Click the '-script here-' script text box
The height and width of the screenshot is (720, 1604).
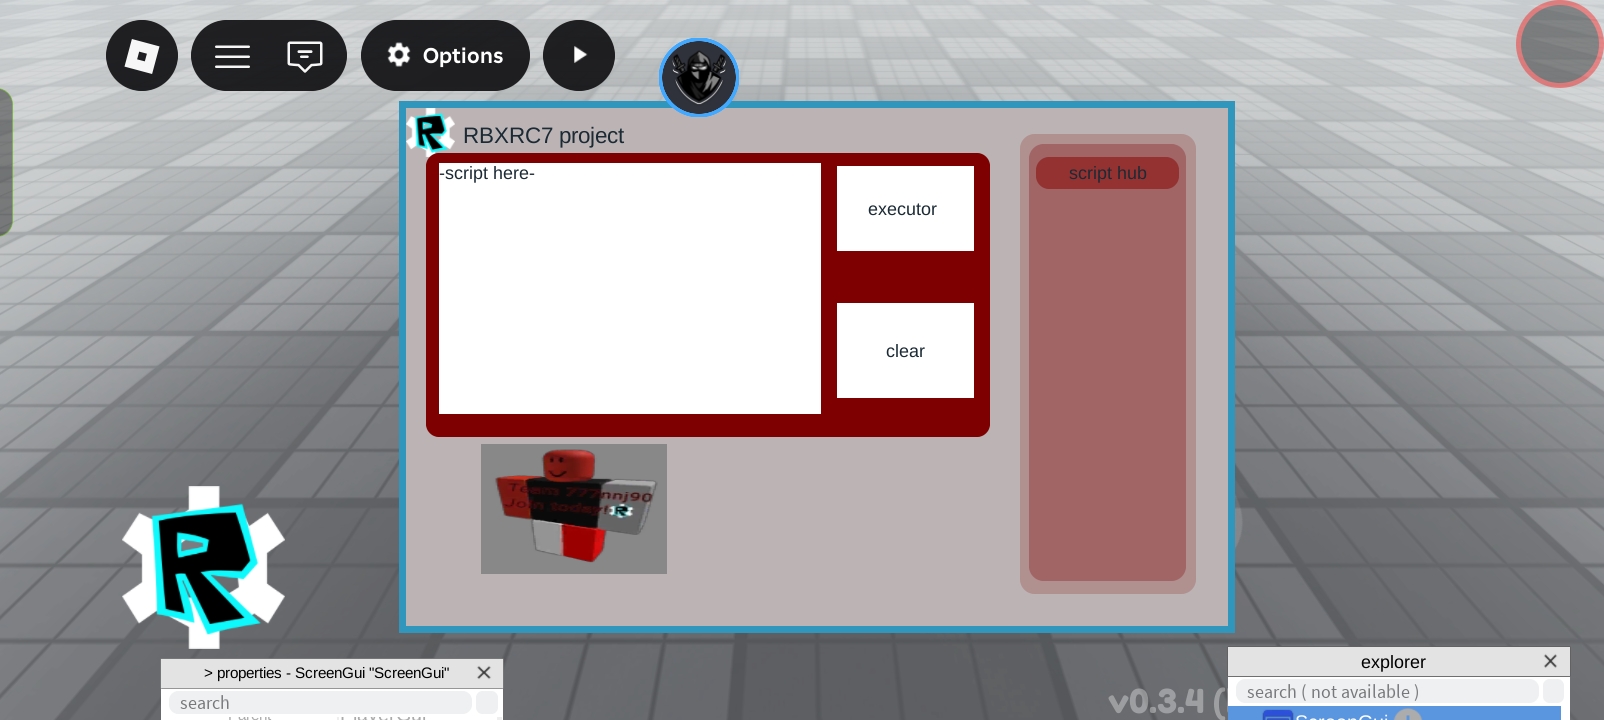[630, 288]
